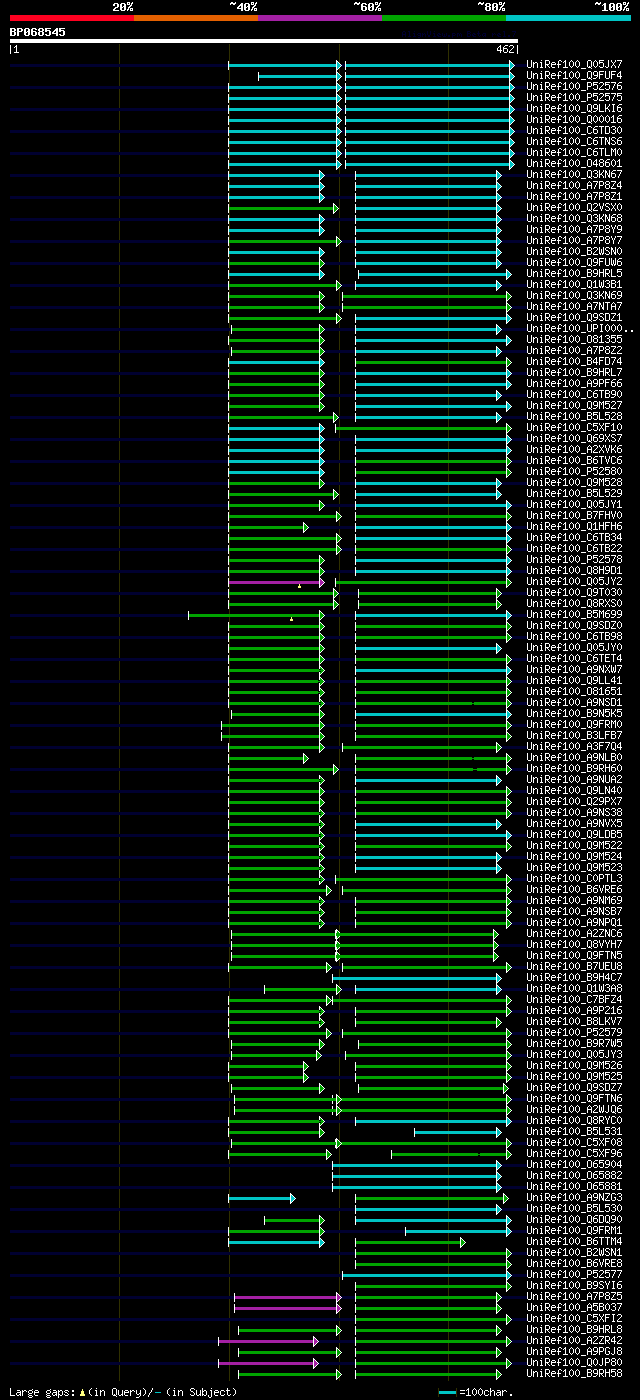Select the BP068545 query name

click(x=38, y=32)
